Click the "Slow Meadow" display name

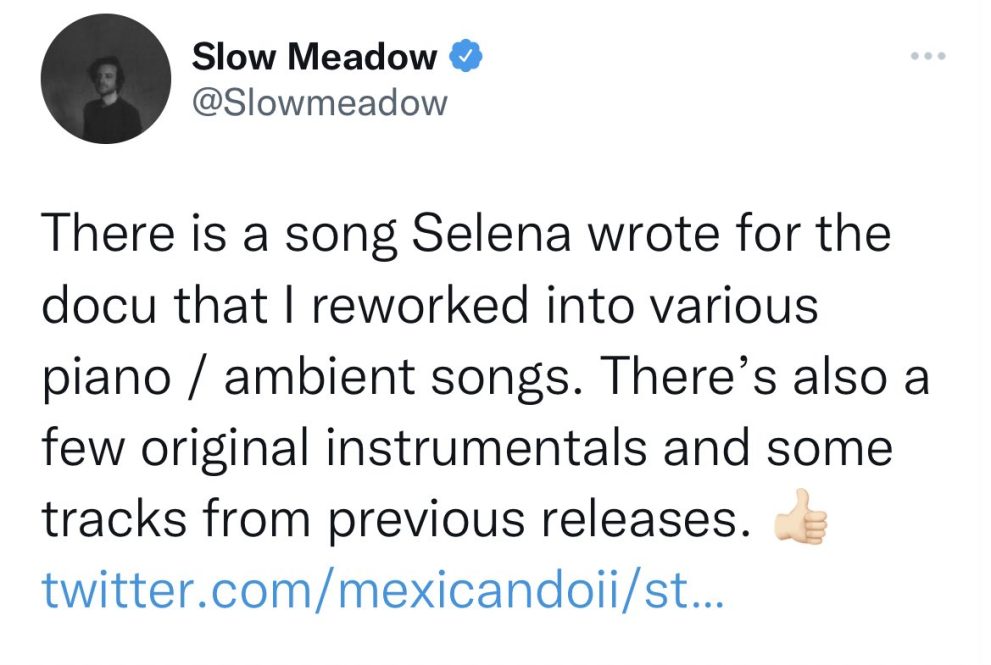point(314,57)
